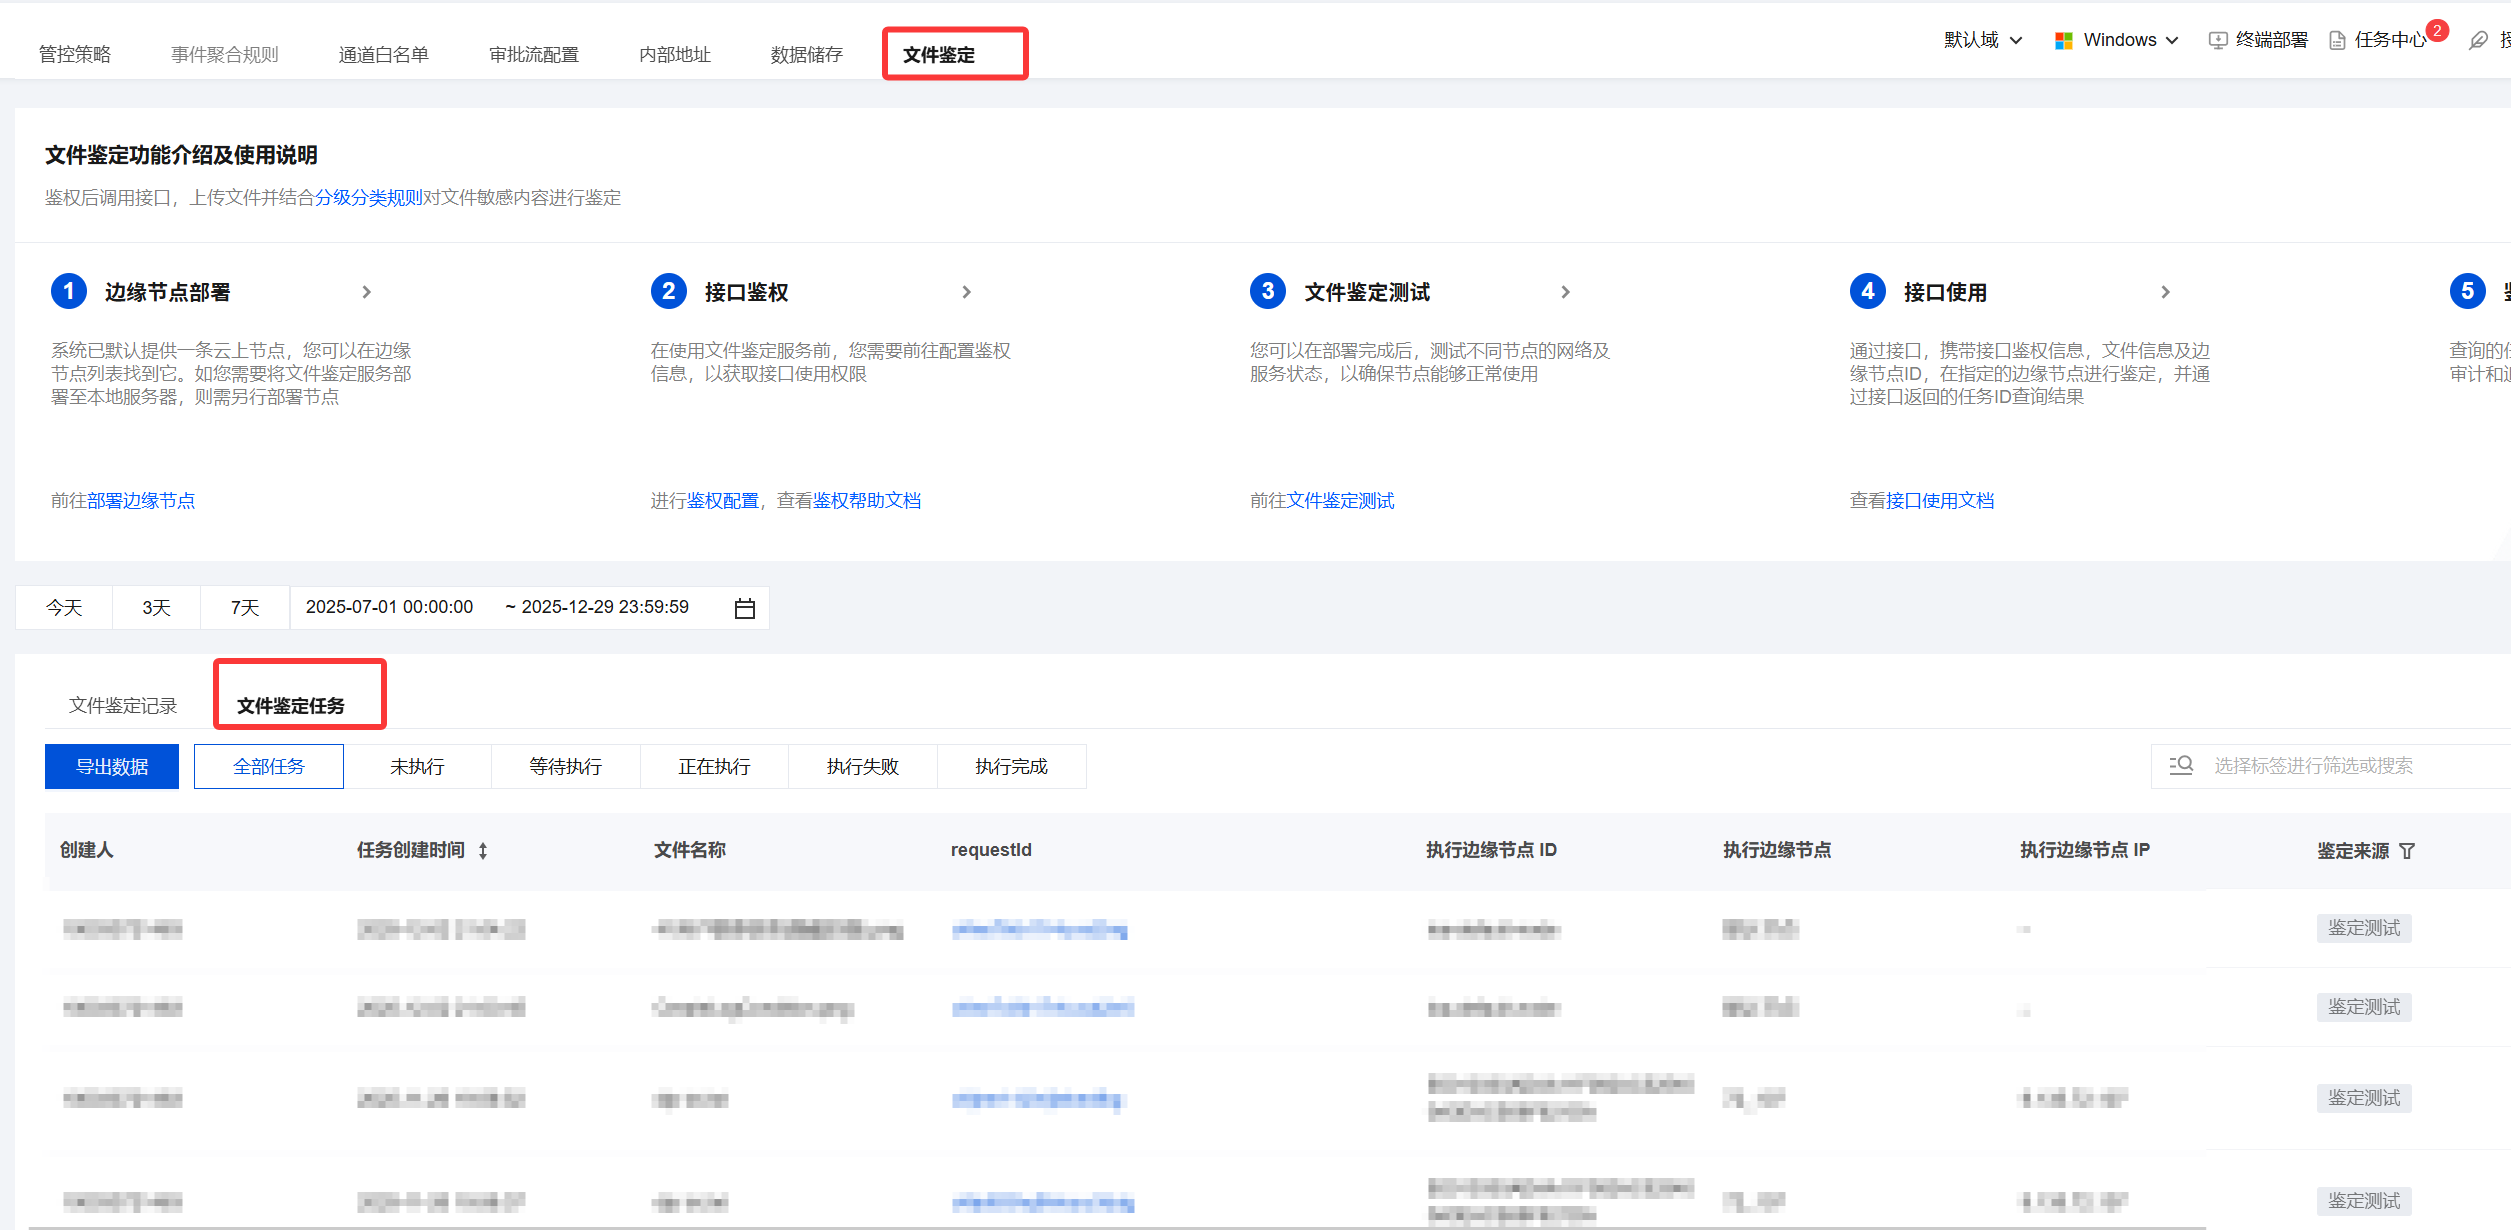The image size is (2511, 1230).
Task: Expand the 文件鉴定测试 step chevron
Action: click(x=1565, y=292)
